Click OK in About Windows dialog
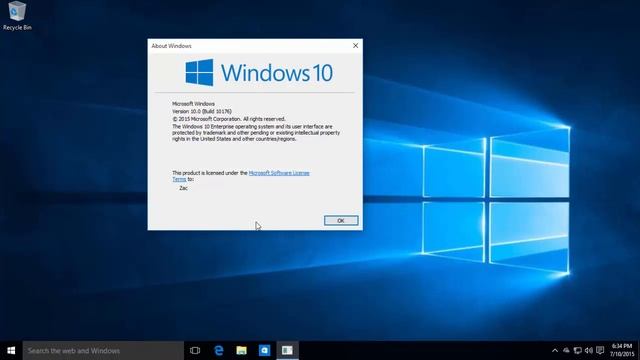The height and width of the screenshot is (360, 640). [341, 220]
